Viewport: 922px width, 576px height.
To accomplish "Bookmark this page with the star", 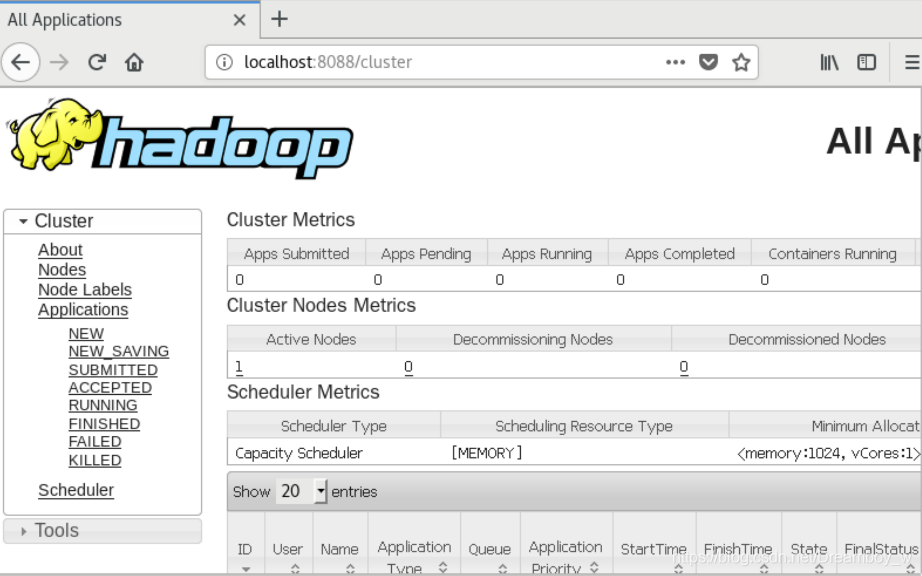I will [x=741, y=62].
